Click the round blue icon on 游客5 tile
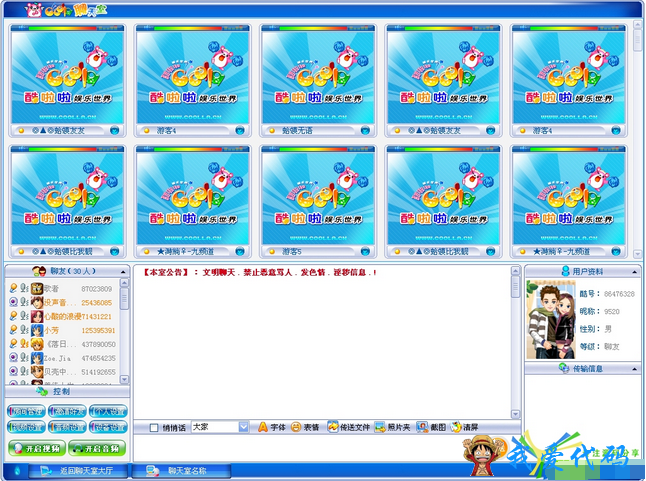This screenshot has height=481, width=646. (x=365, y=251)
